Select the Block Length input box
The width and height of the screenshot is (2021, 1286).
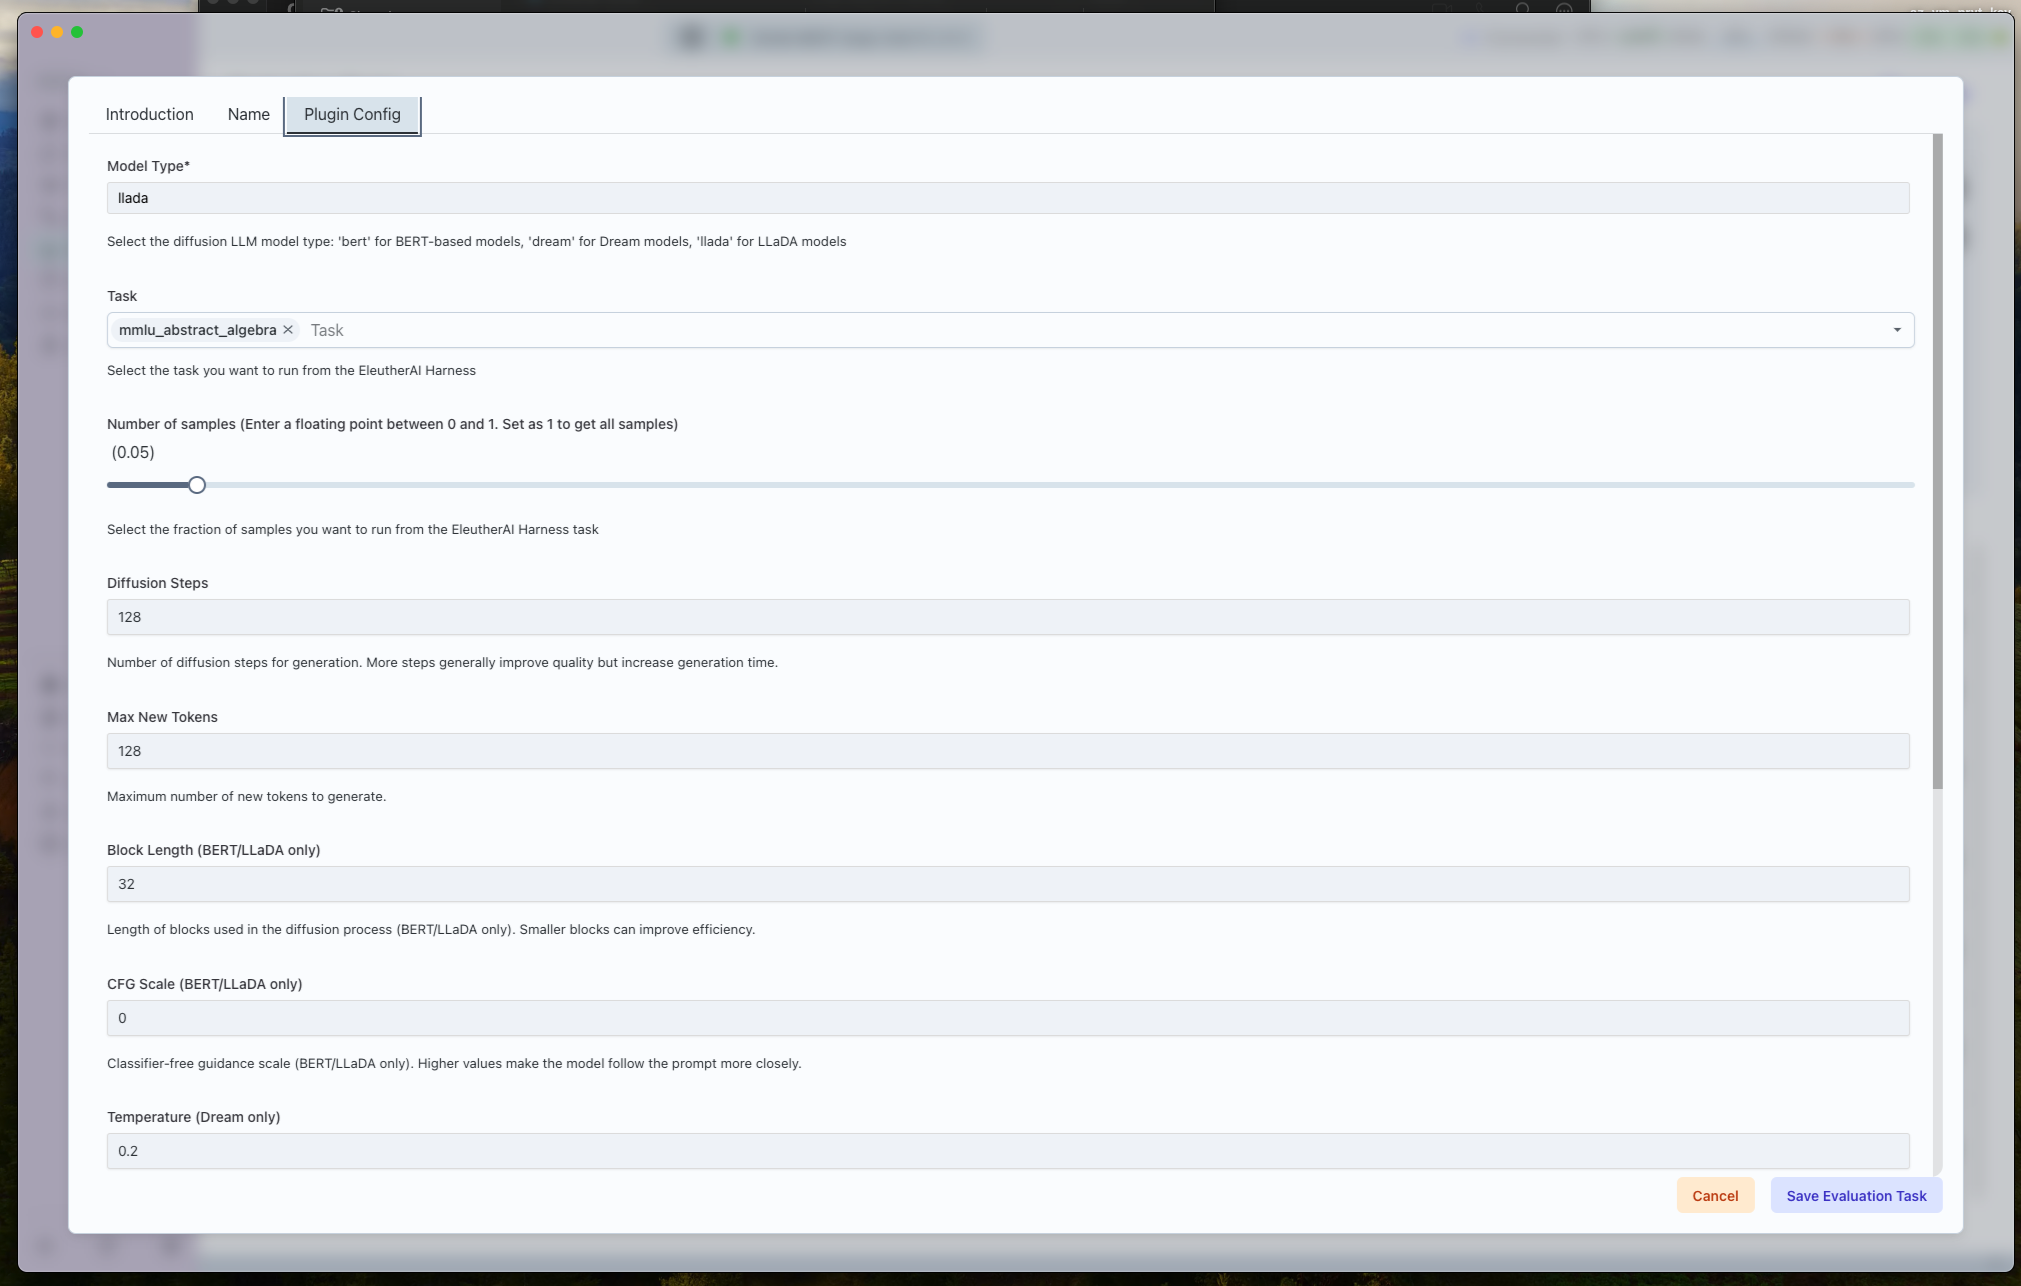coord(1007,884)
